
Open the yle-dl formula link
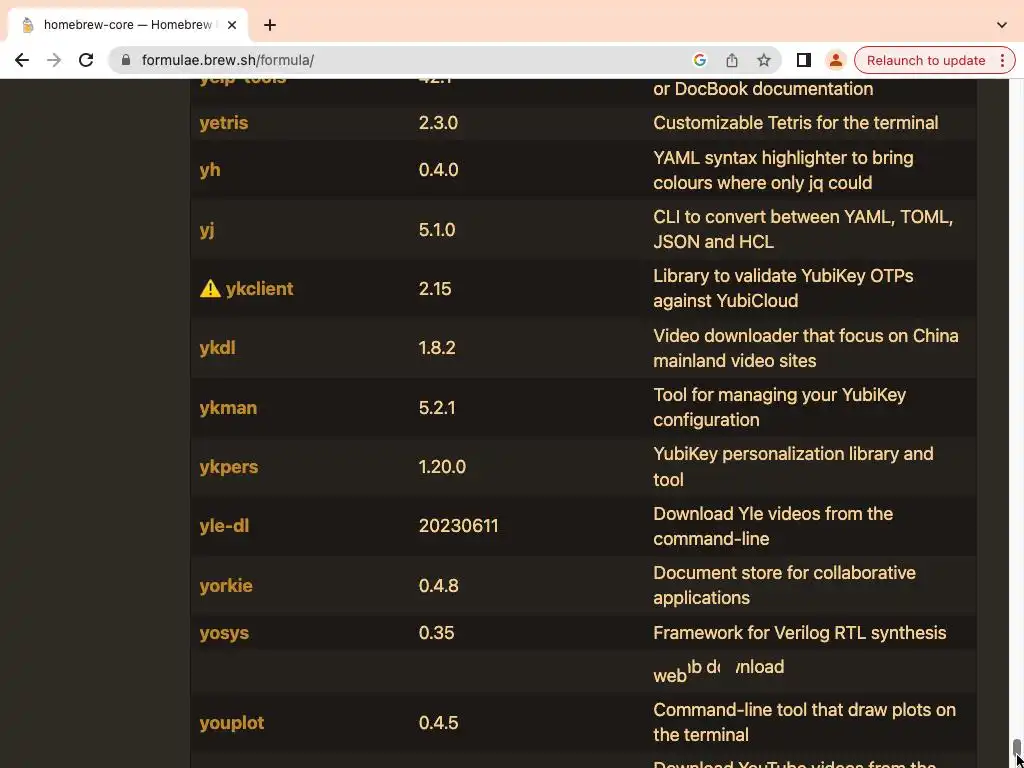point(224,526)
